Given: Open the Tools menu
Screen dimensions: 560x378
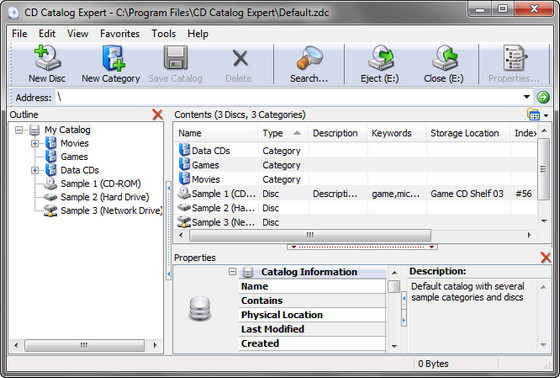Looking at the screenshot, I should pos(164,34).
